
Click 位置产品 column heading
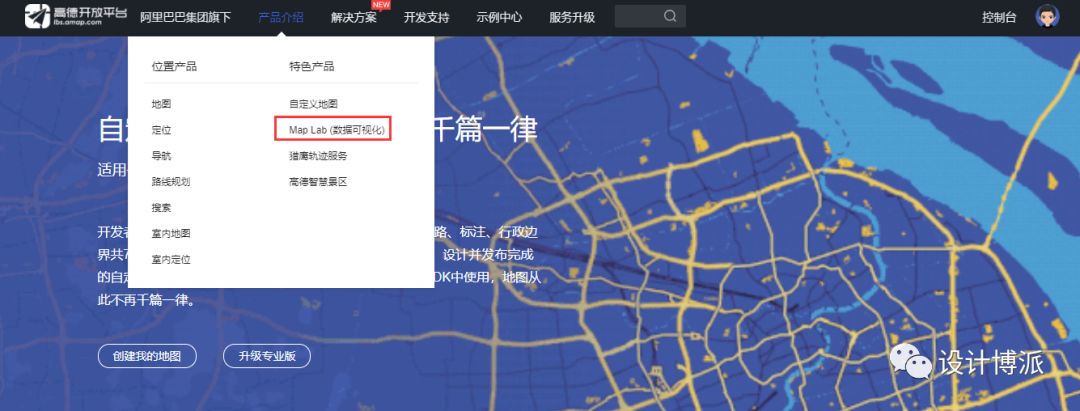pos(174,66)
